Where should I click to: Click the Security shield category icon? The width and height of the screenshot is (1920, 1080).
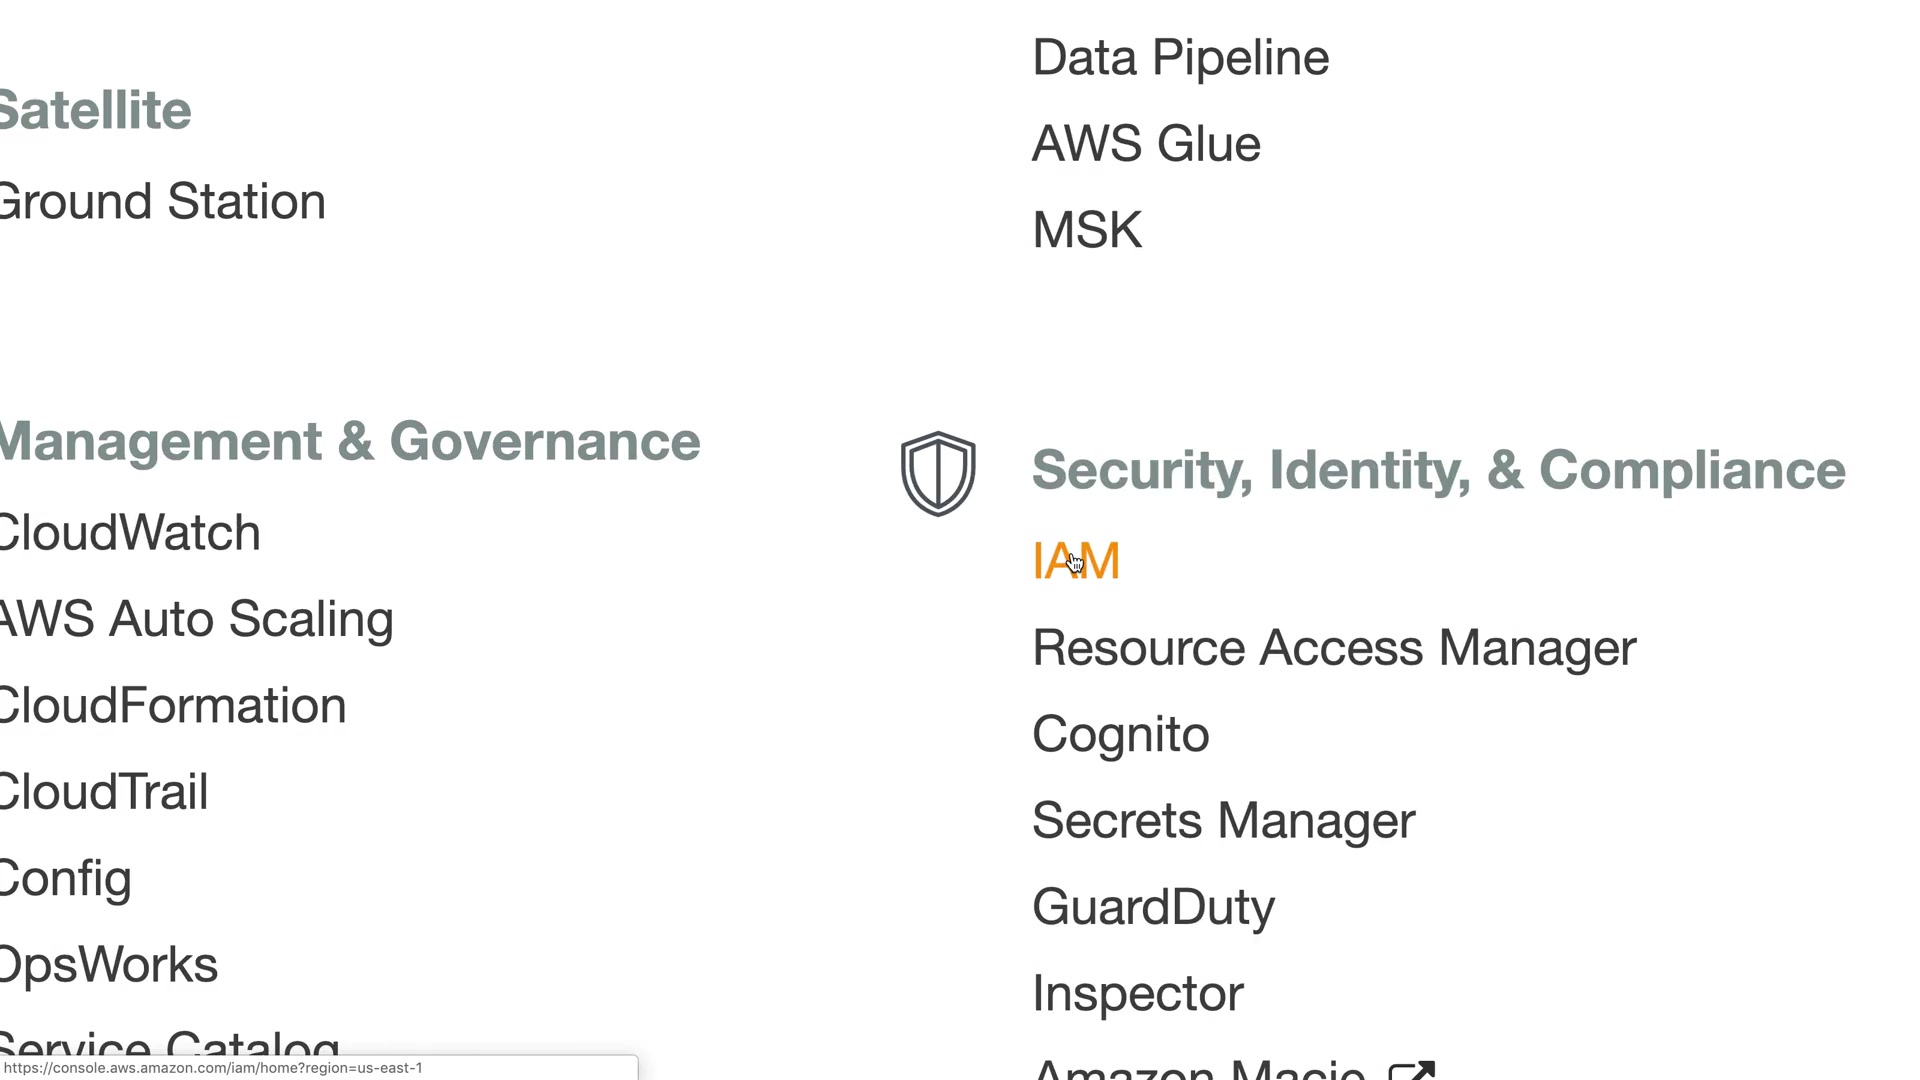938,473
